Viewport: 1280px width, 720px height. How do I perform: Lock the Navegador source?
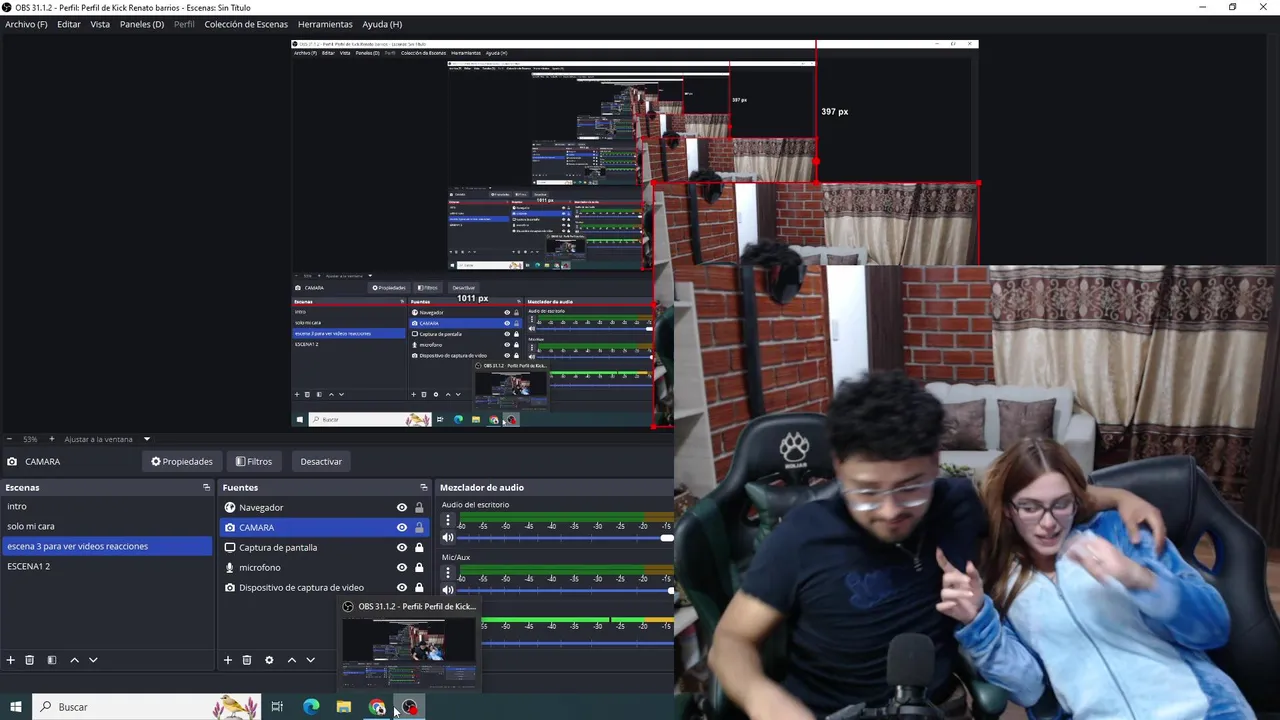tap(419, 507)
